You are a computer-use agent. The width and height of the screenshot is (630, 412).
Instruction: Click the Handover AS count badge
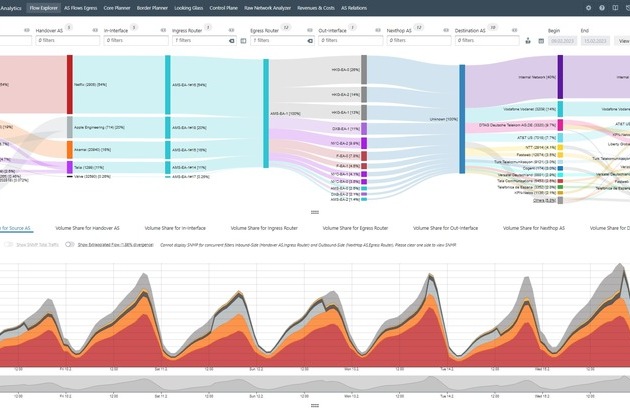point(69,27)
